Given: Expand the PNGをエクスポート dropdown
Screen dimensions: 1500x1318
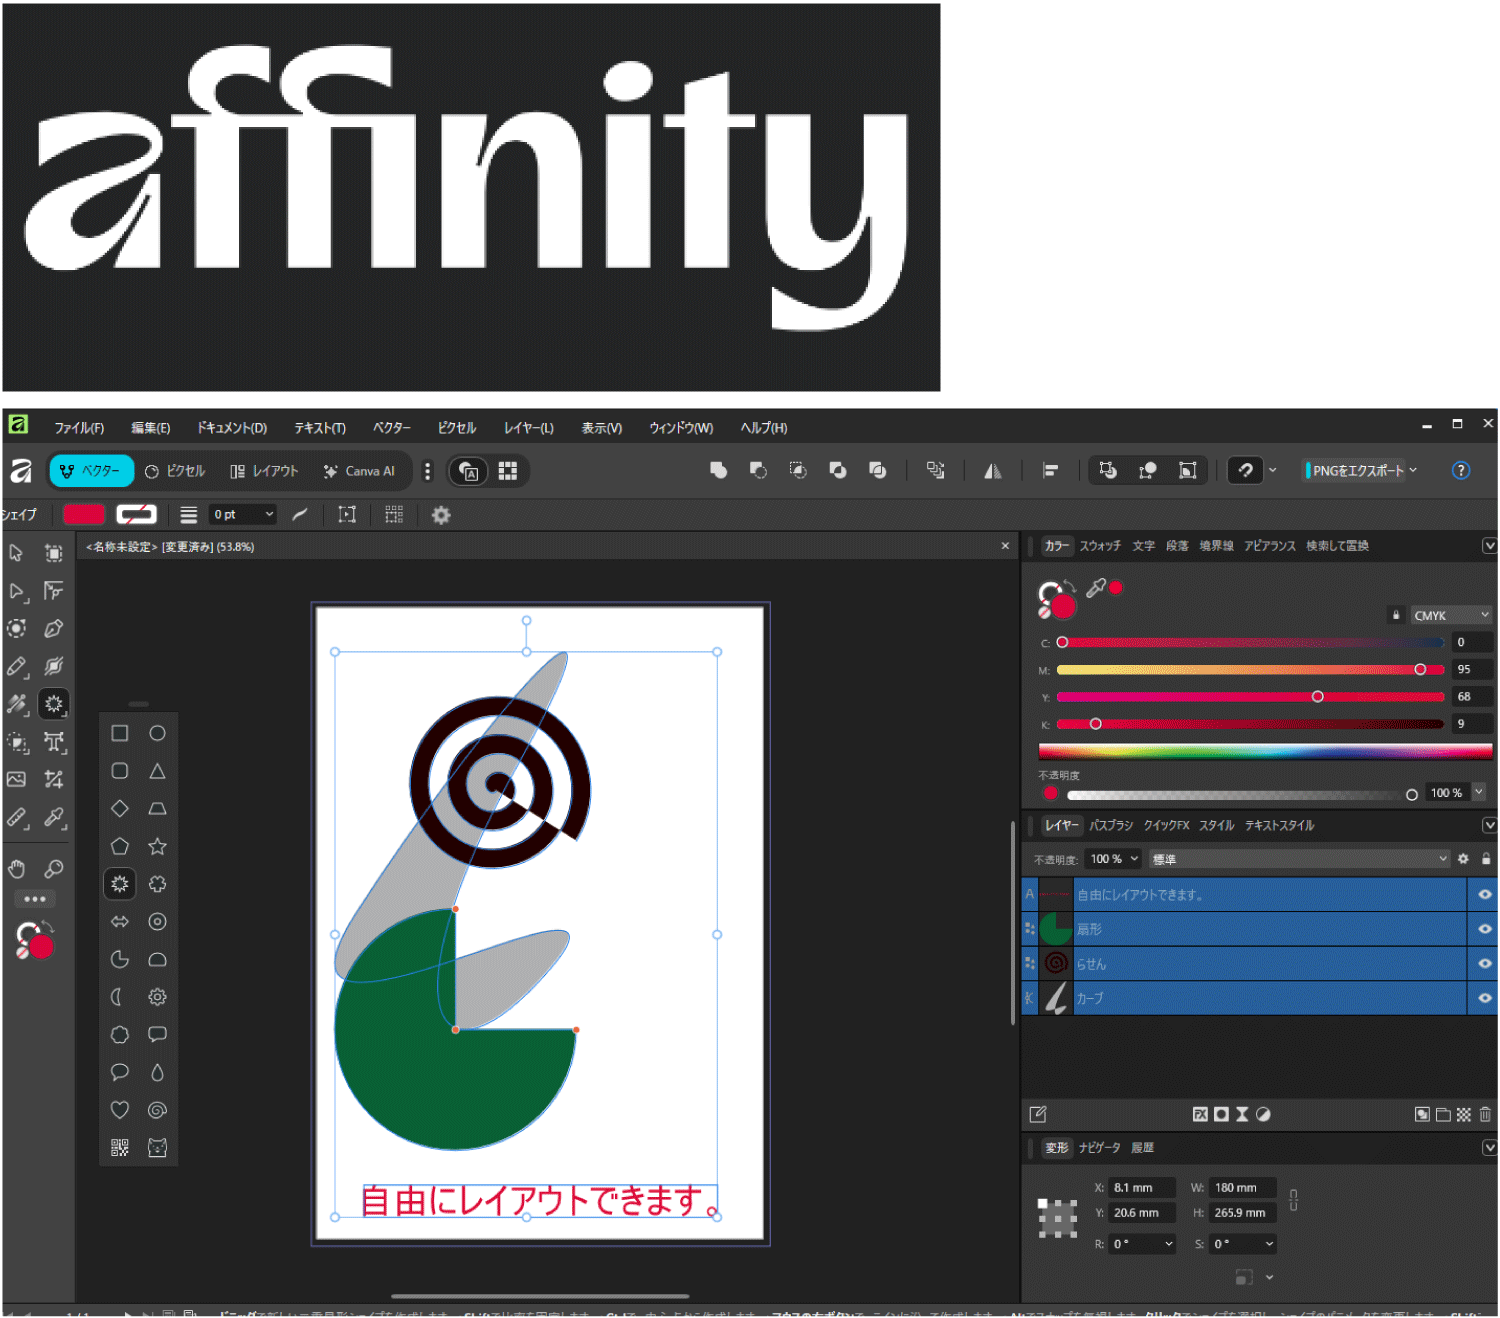Looking at the screenshot, I should click(x=1412, y=470).
